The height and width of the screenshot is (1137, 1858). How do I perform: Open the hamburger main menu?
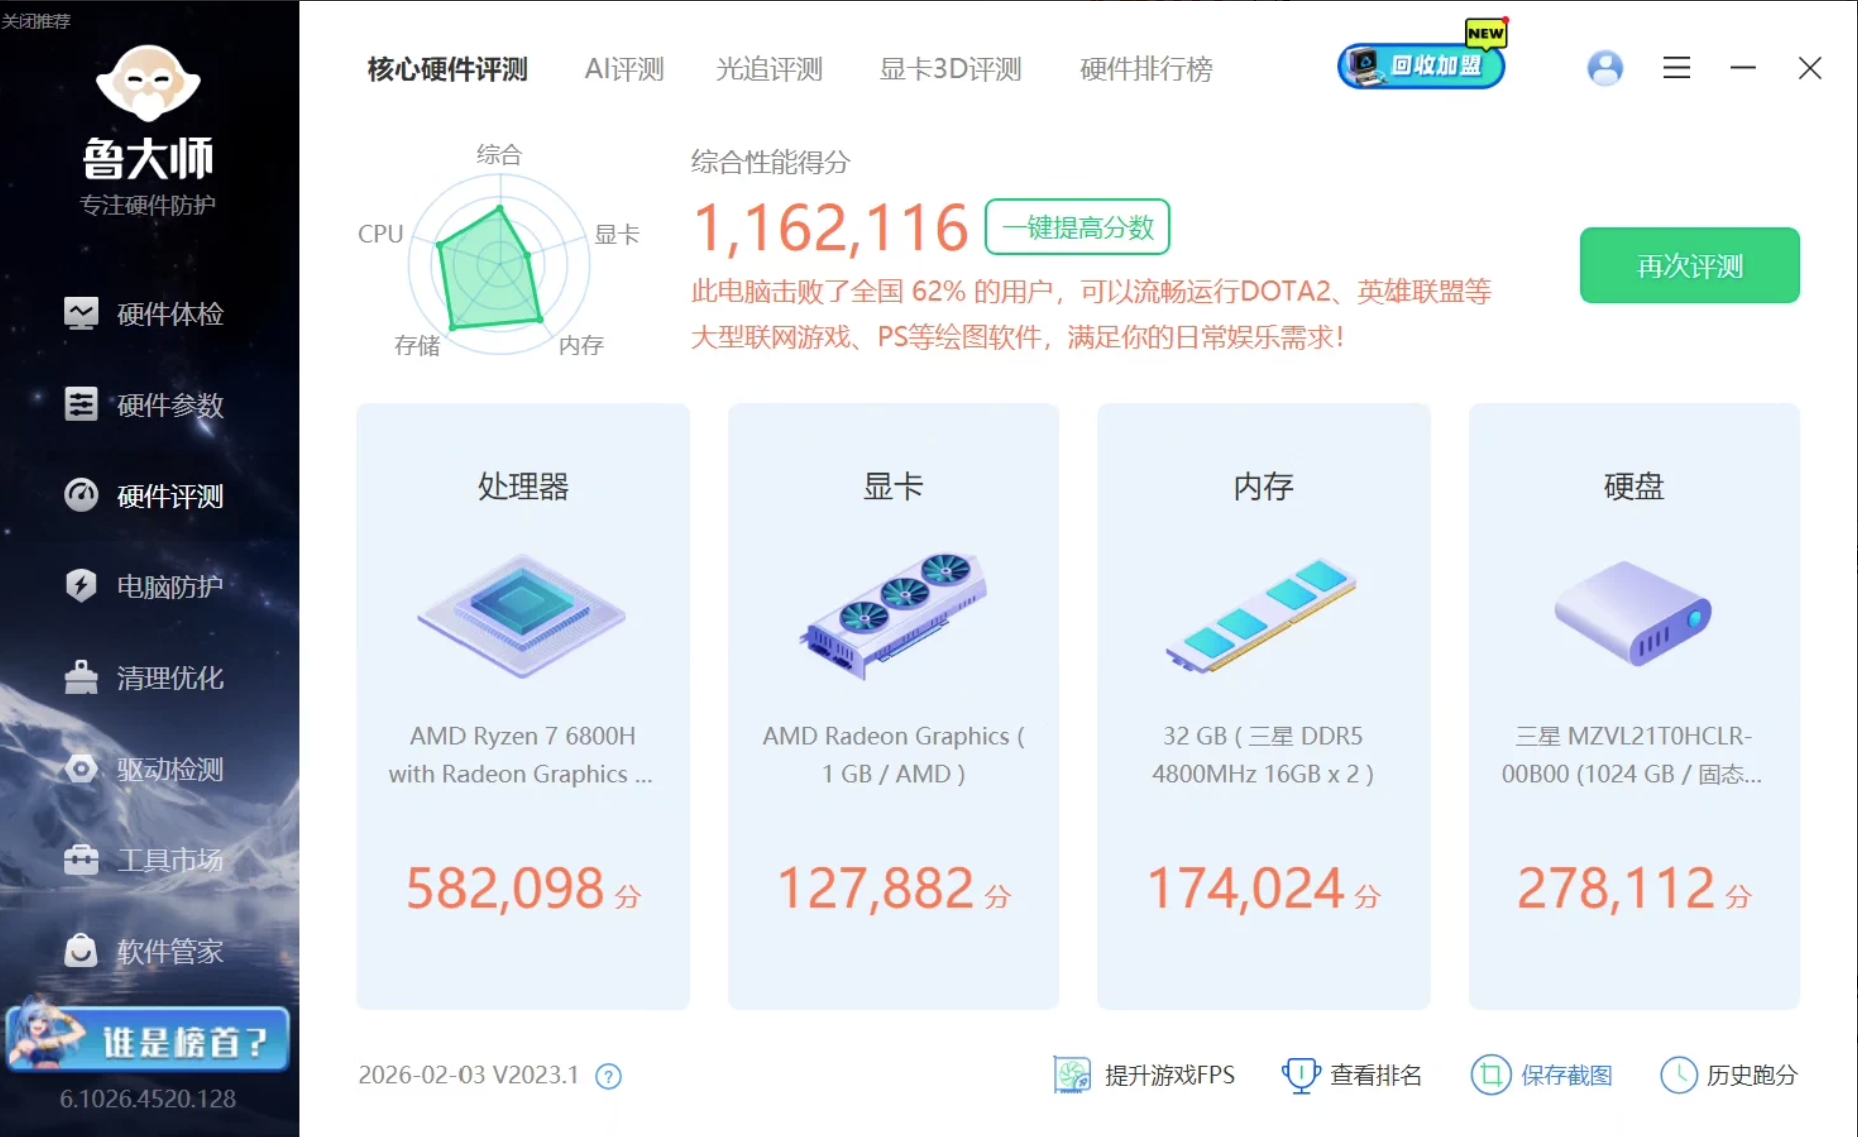[x=1677, y=68]
